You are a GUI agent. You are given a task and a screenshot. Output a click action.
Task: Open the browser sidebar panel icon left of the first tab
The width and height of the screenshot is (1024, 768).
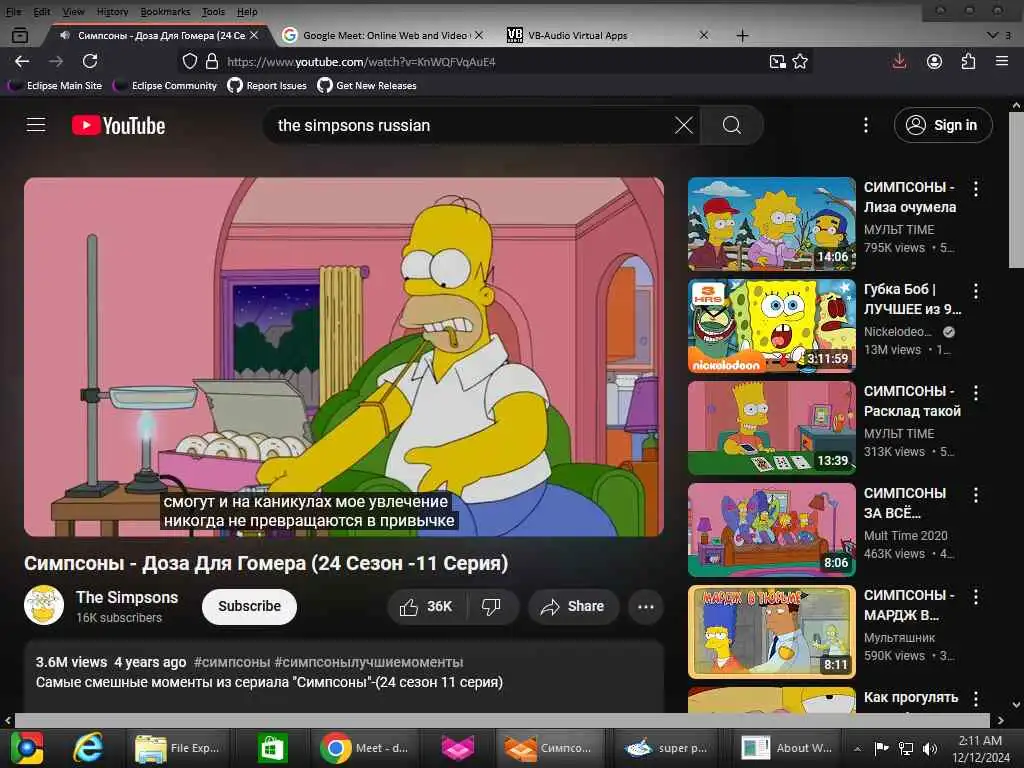(x=20, y=35)
